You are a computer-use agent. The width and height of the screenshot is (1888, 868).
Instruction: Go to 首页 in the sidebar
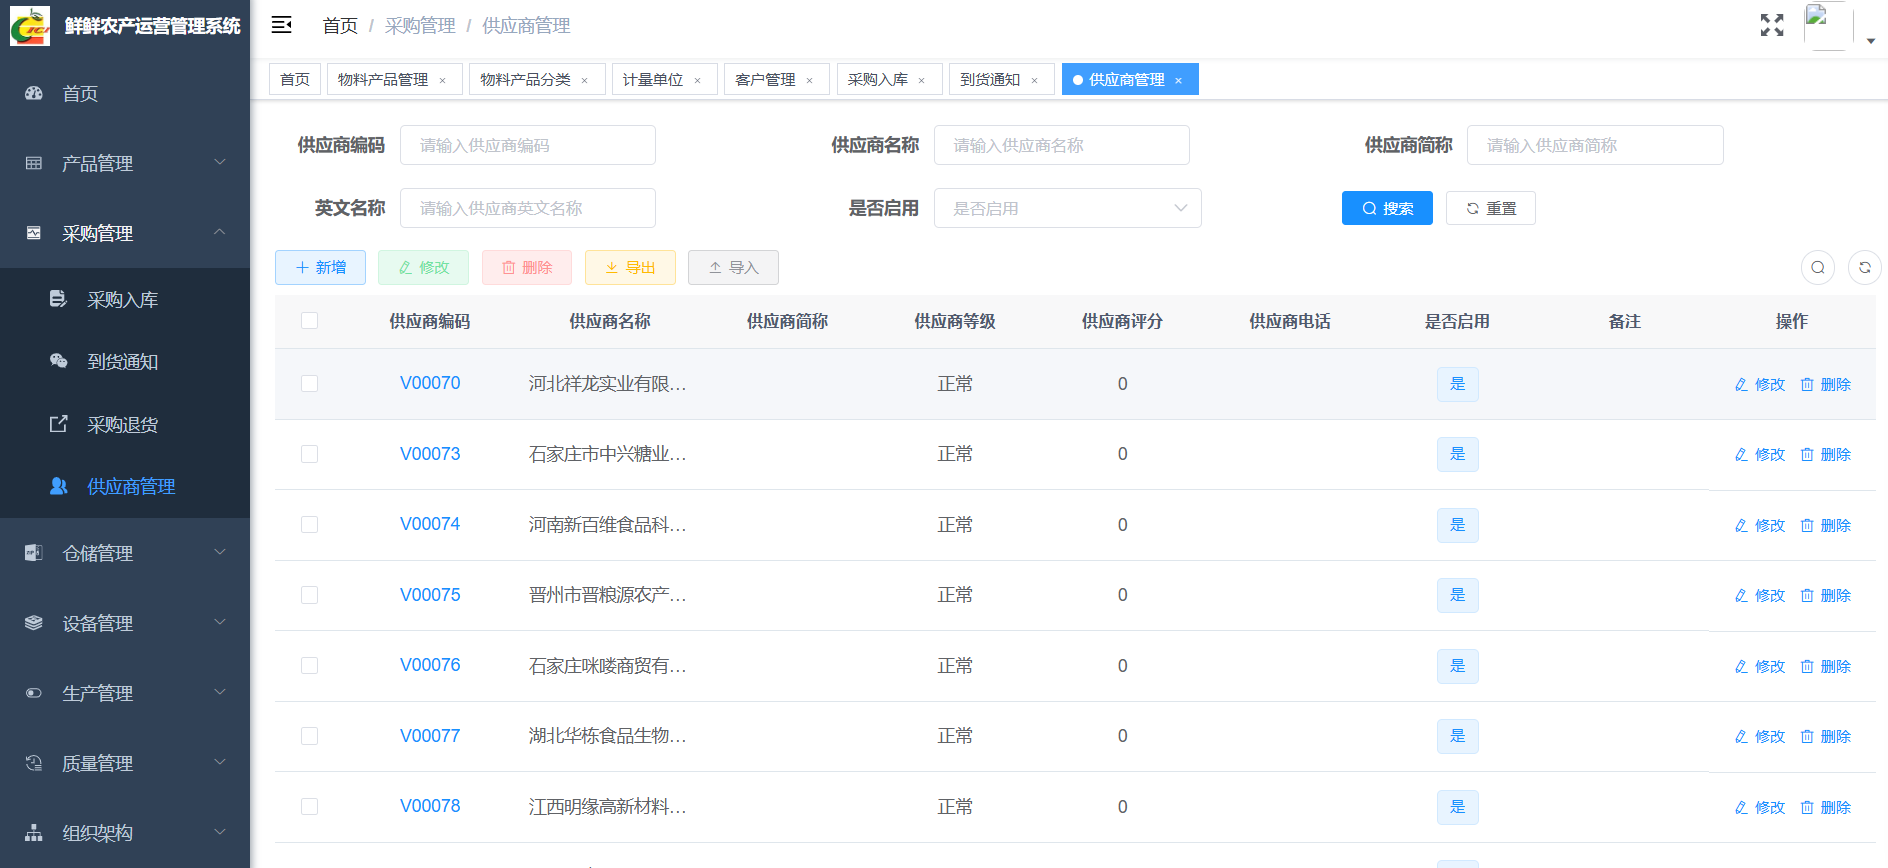pyautogui.click(x=80, y=93)
